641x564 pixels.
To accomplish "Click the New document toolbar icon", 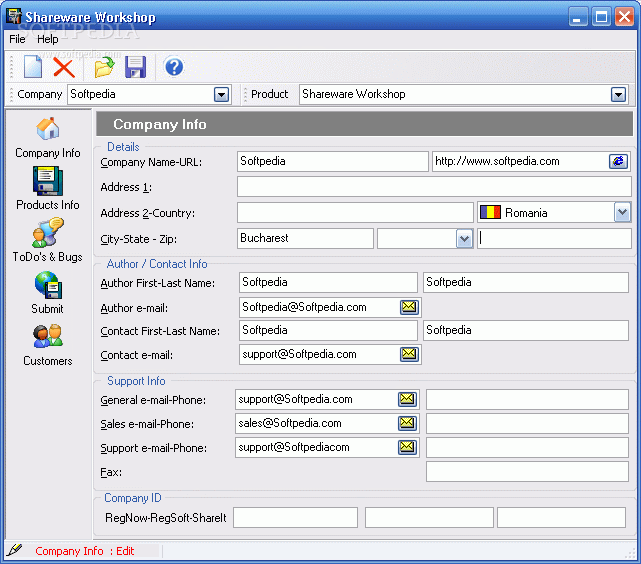I will 33,67.
